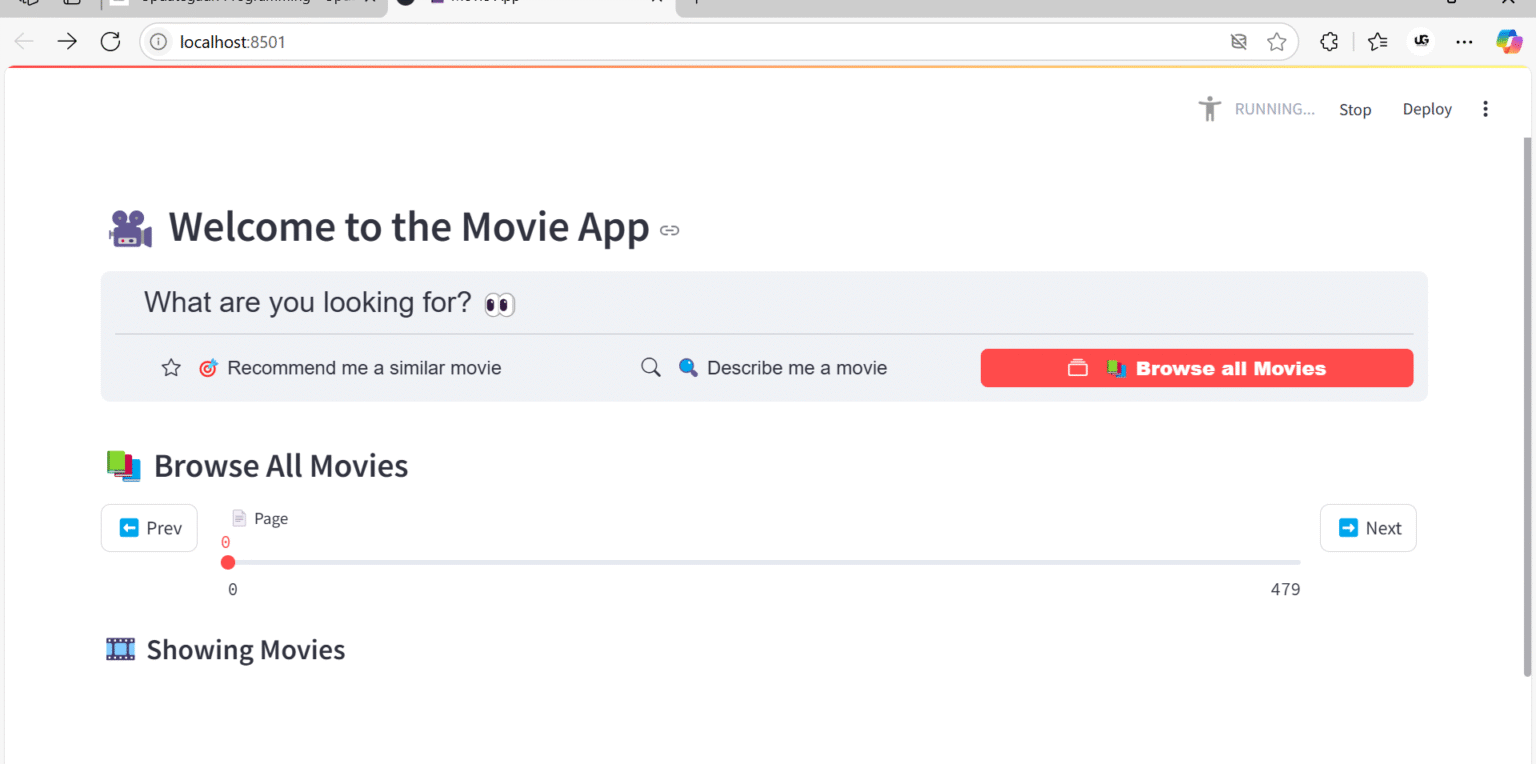The height and width of the screenshot is (764, 1536).
Task: Go to the Next page of movies
Action: (x=1368, y=528)
